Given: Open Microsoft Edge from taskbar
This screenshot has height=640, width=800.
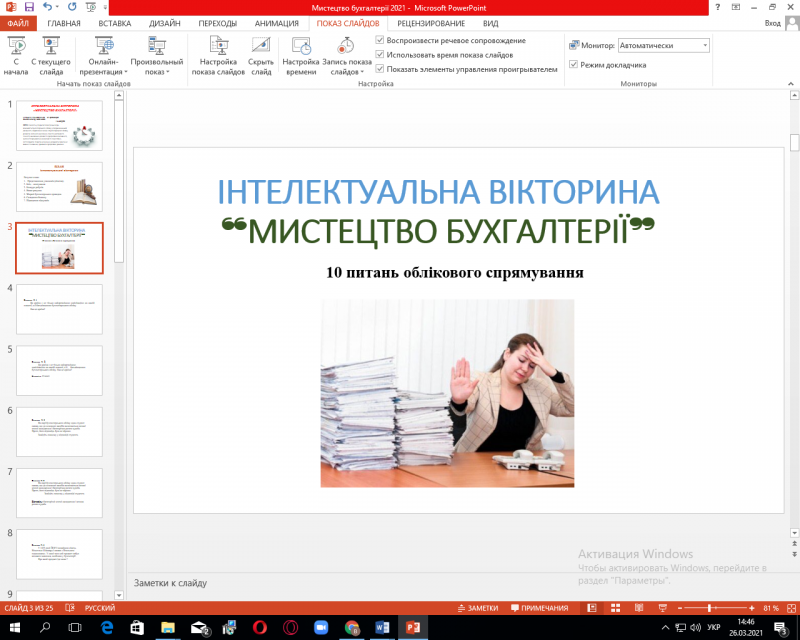Looking at the screenshot, I should click(107, 627).
